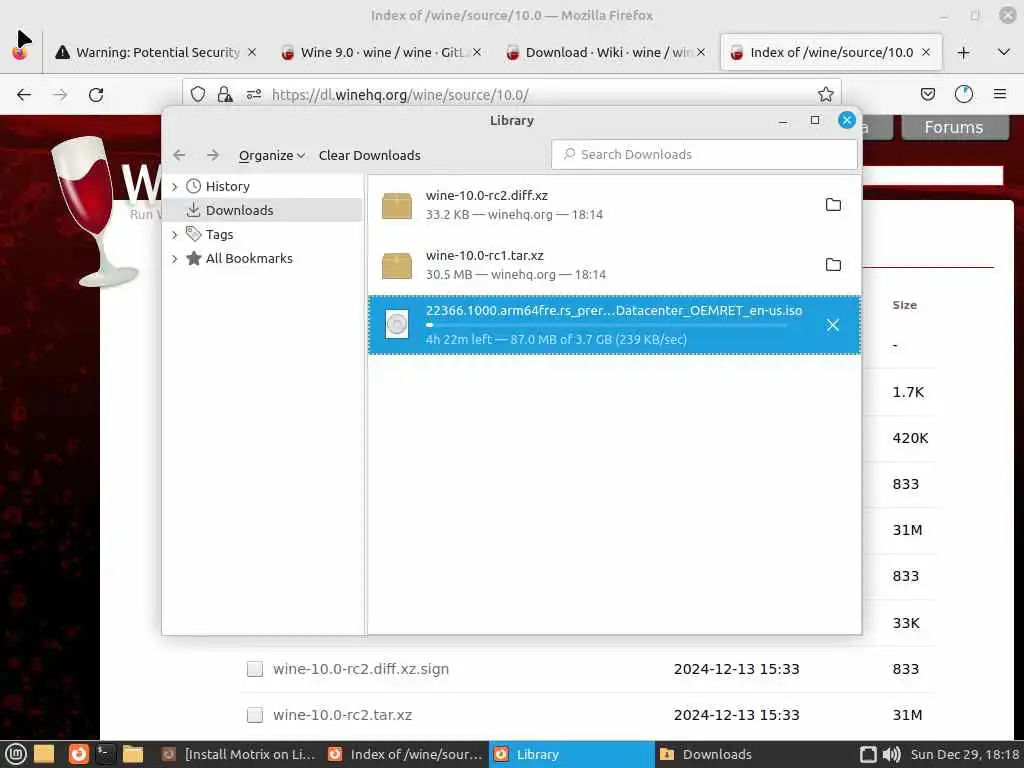Click the Firefox URL address bar

pyautogui.click(x=511, y=95)
